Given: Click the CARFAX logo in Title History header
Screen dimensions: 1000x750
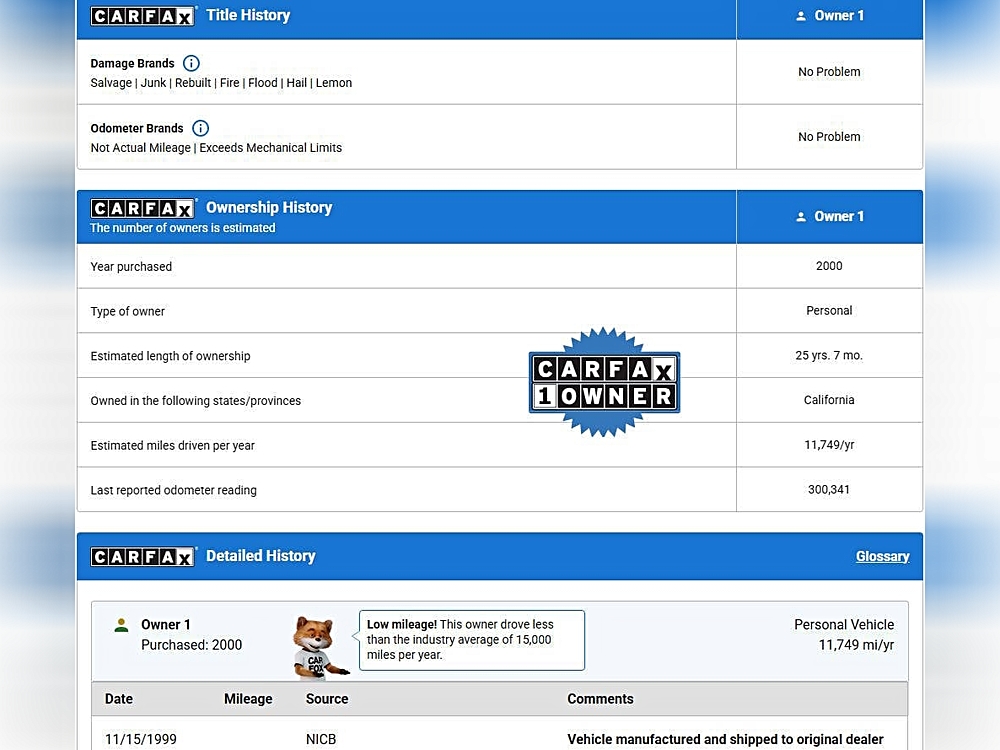Looking at the screenshot, I should [143, 16].
